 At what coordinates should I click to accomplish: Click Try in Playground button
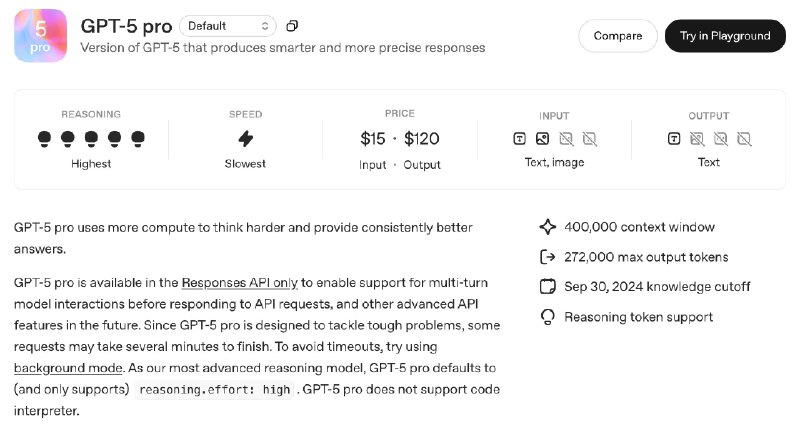tap(725, 36)
